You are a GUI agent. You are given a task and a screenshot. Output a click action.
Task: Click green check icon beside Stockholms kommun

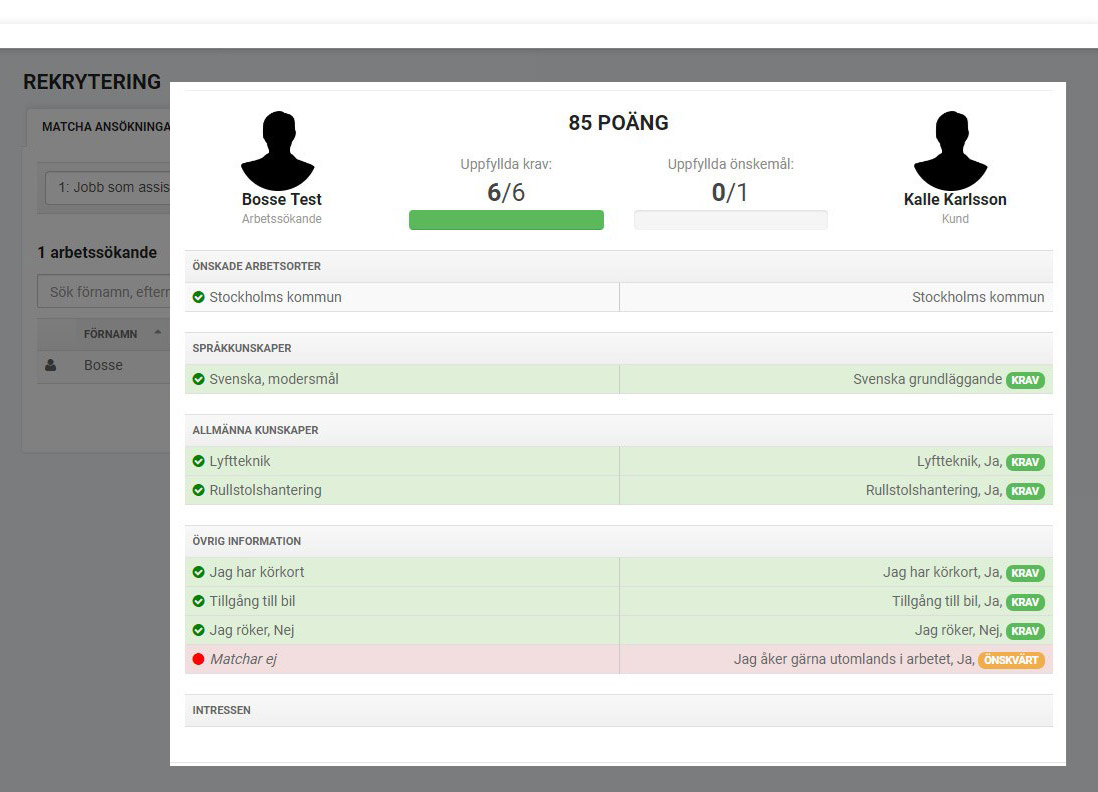198,297
